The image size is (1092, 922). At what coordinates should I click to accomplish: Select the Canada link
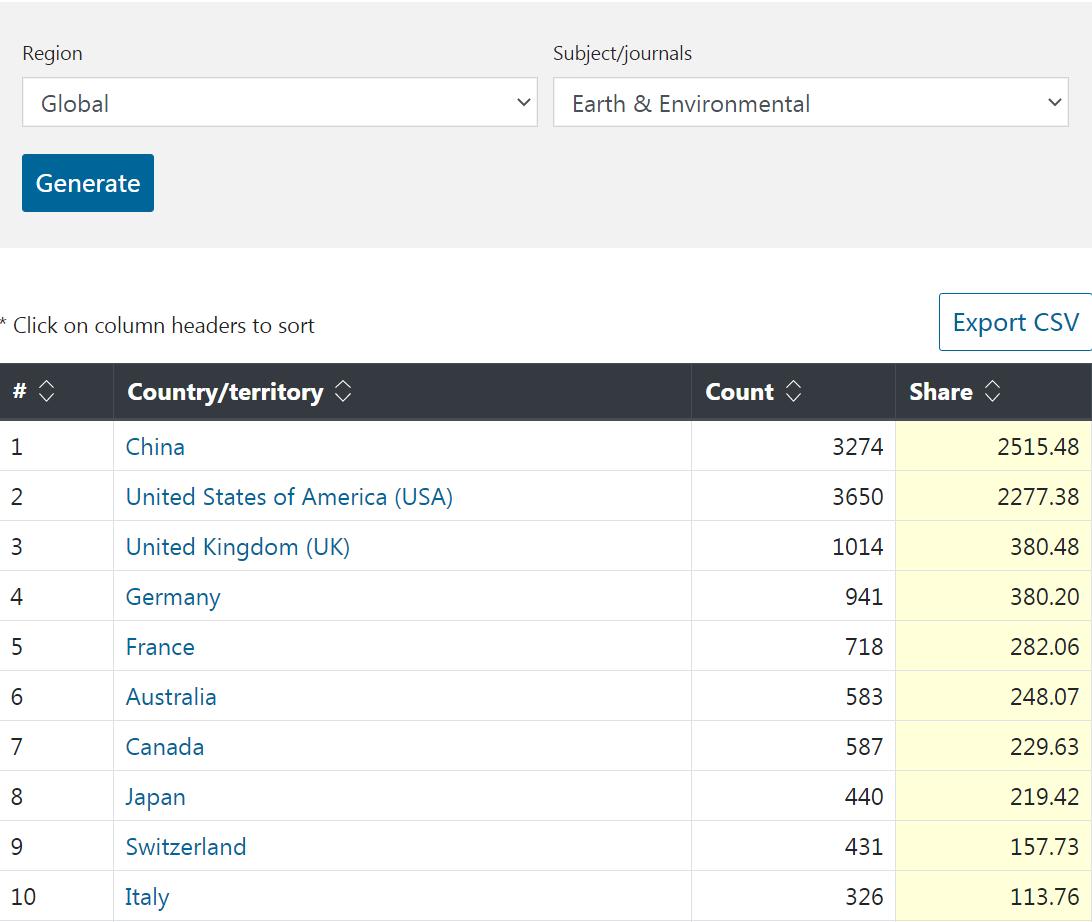tap(165, 747)
